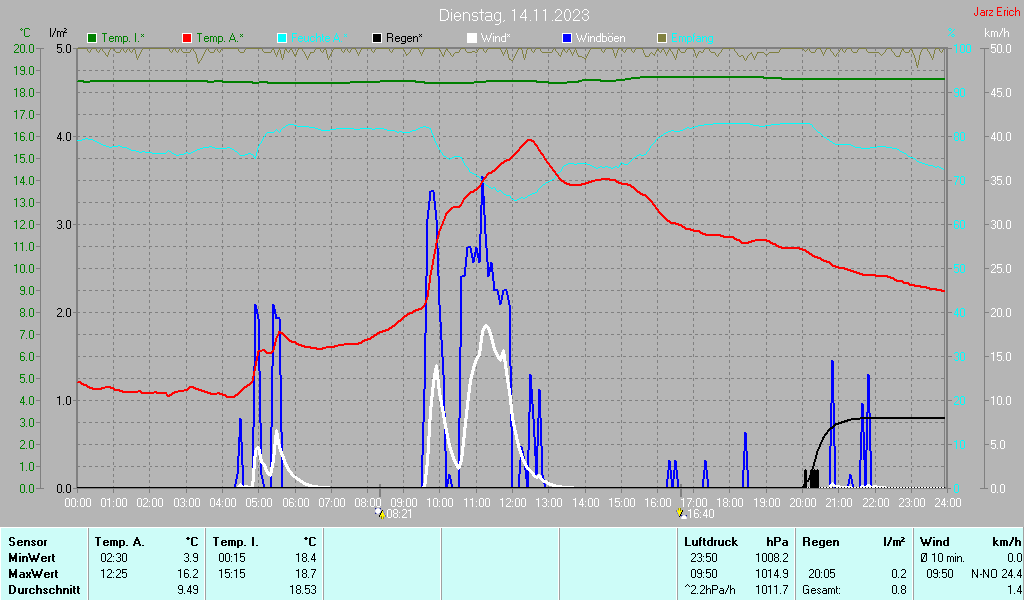Click the 'Wind' table column header
The image size is (1024, 600).
[935, 542]
